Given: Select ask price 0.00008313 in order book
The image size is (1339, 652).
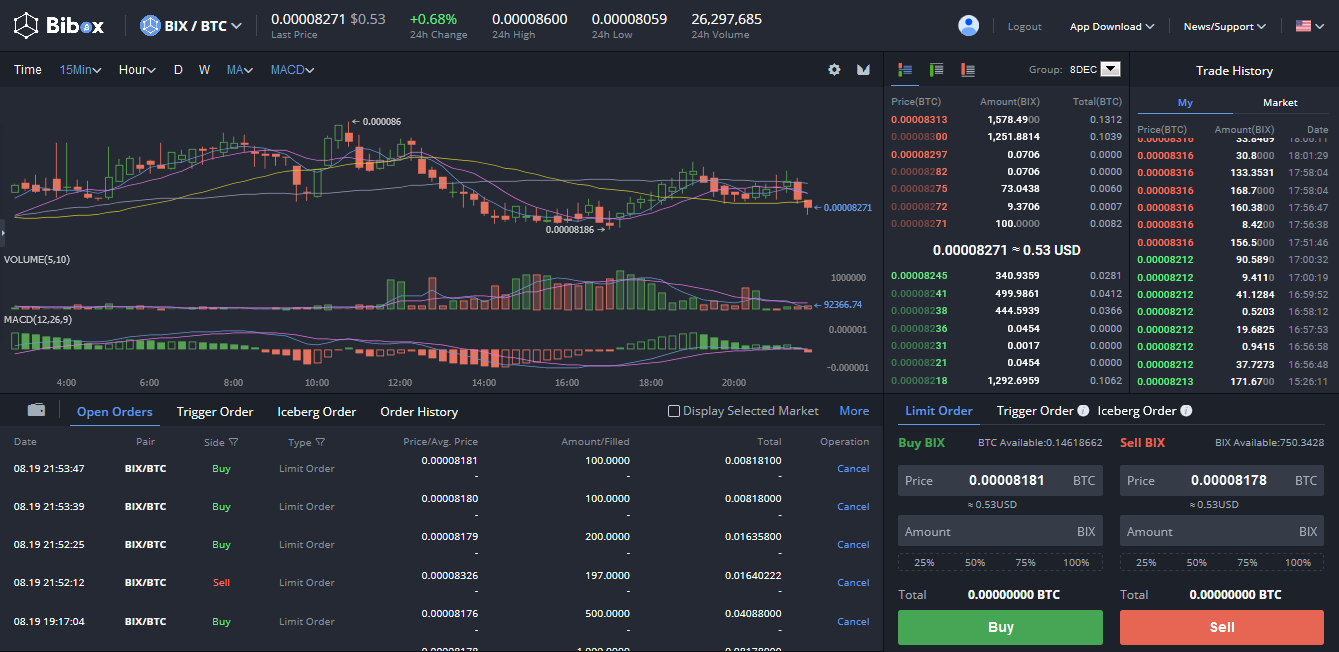Looking at the screenshot, I should click(919, 120).
